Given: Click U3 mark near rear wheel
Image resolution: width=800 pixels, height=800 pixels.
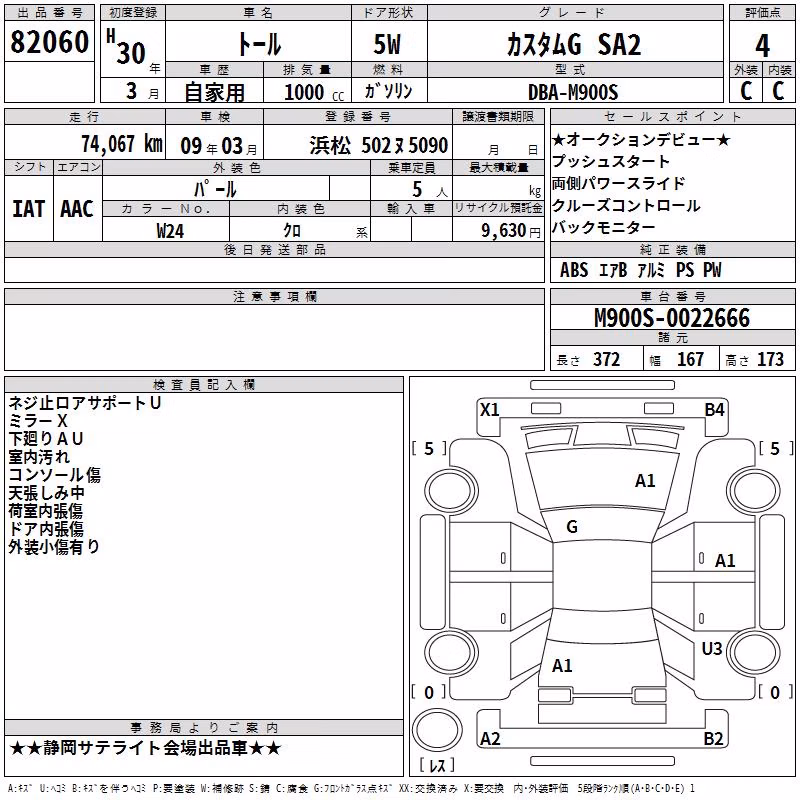Looking at the screenshot, I should coord(712,649).
